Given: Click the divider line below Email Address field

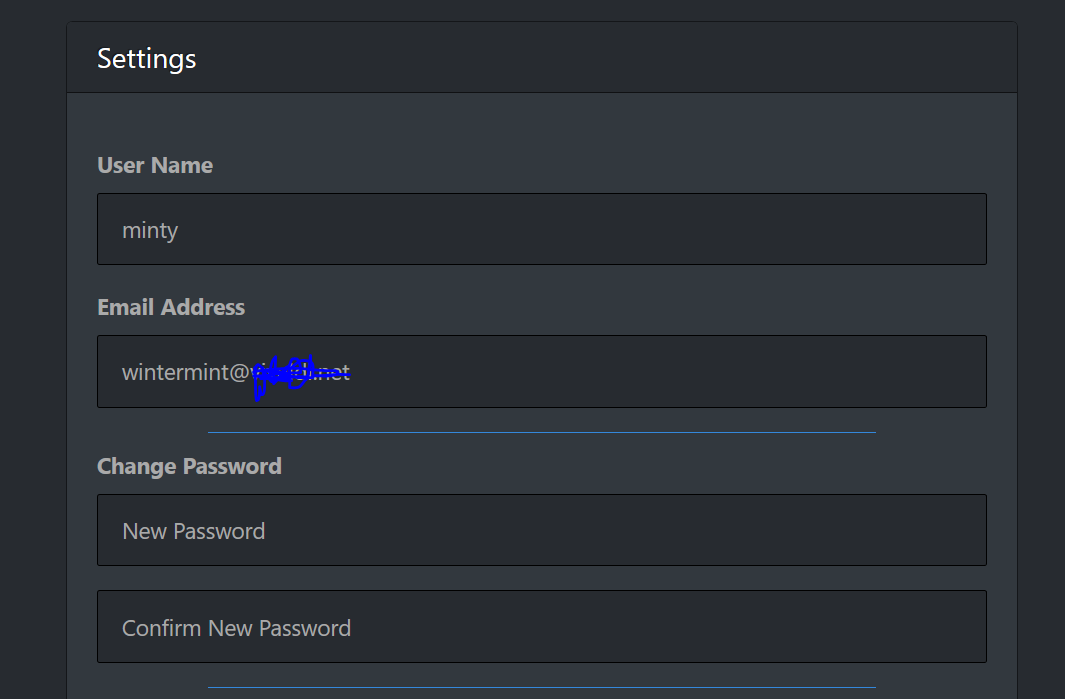Looking at the screenshot, I should 541,432.
